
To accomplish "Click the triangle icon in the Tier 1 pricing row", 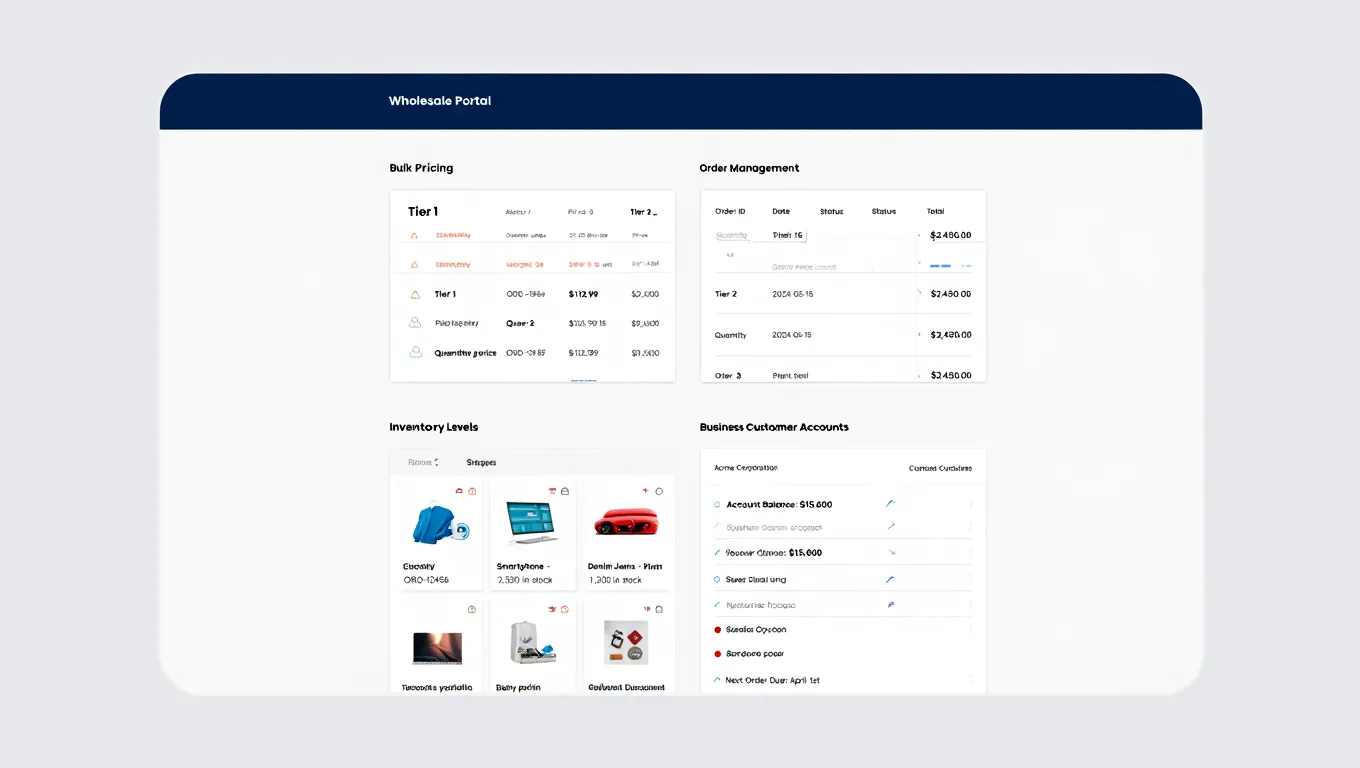I will [415, 295].
